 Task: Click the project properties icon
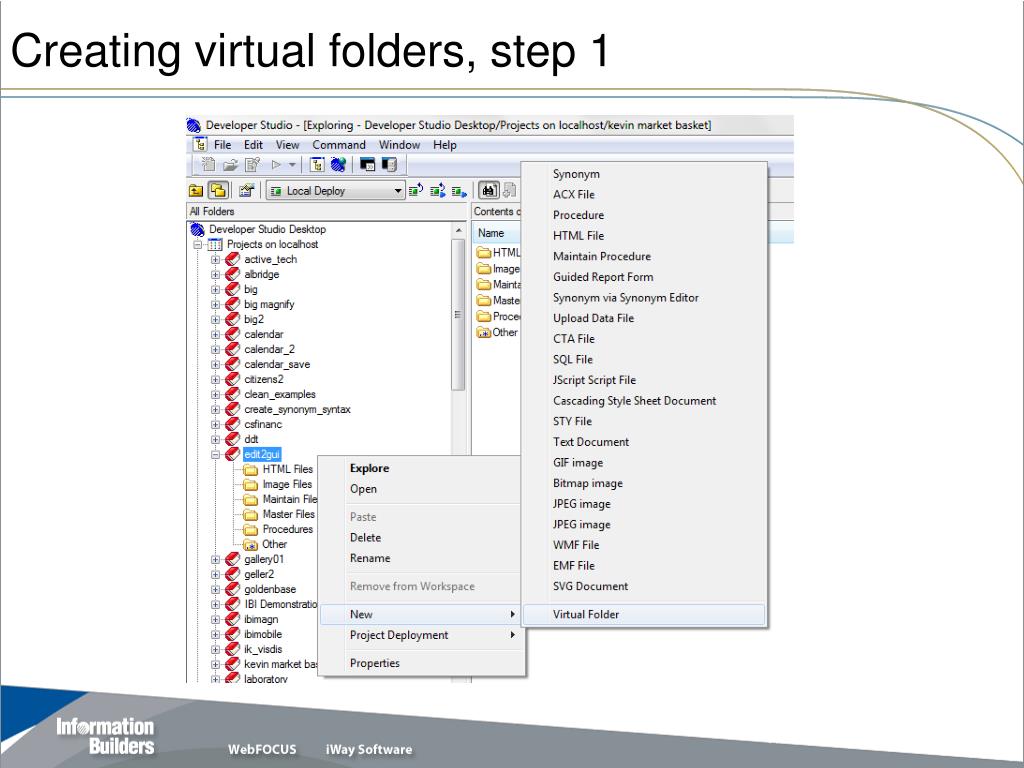coord(246,191)
